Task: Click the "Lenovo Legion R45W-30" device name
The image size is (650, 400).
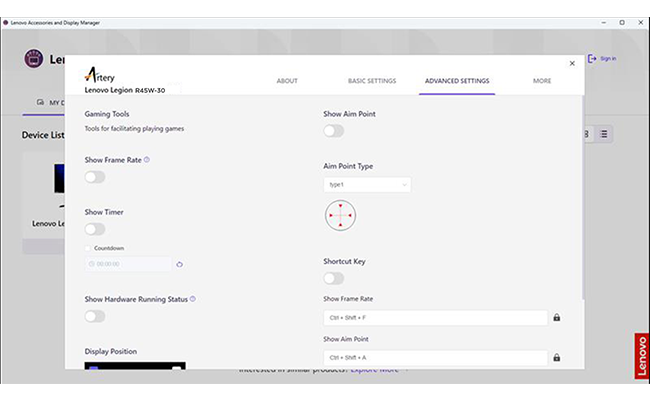Action: point(125,90)
